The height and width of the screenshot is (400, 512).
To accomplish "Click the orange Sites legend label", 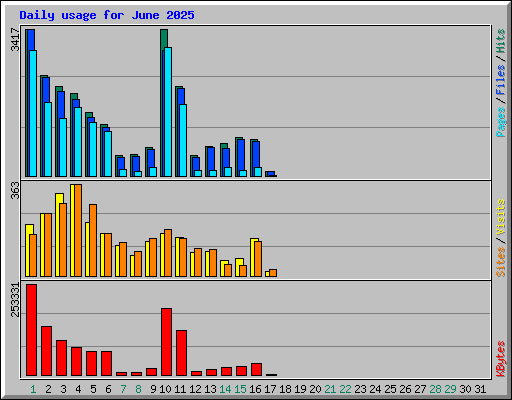I will 500,262.
